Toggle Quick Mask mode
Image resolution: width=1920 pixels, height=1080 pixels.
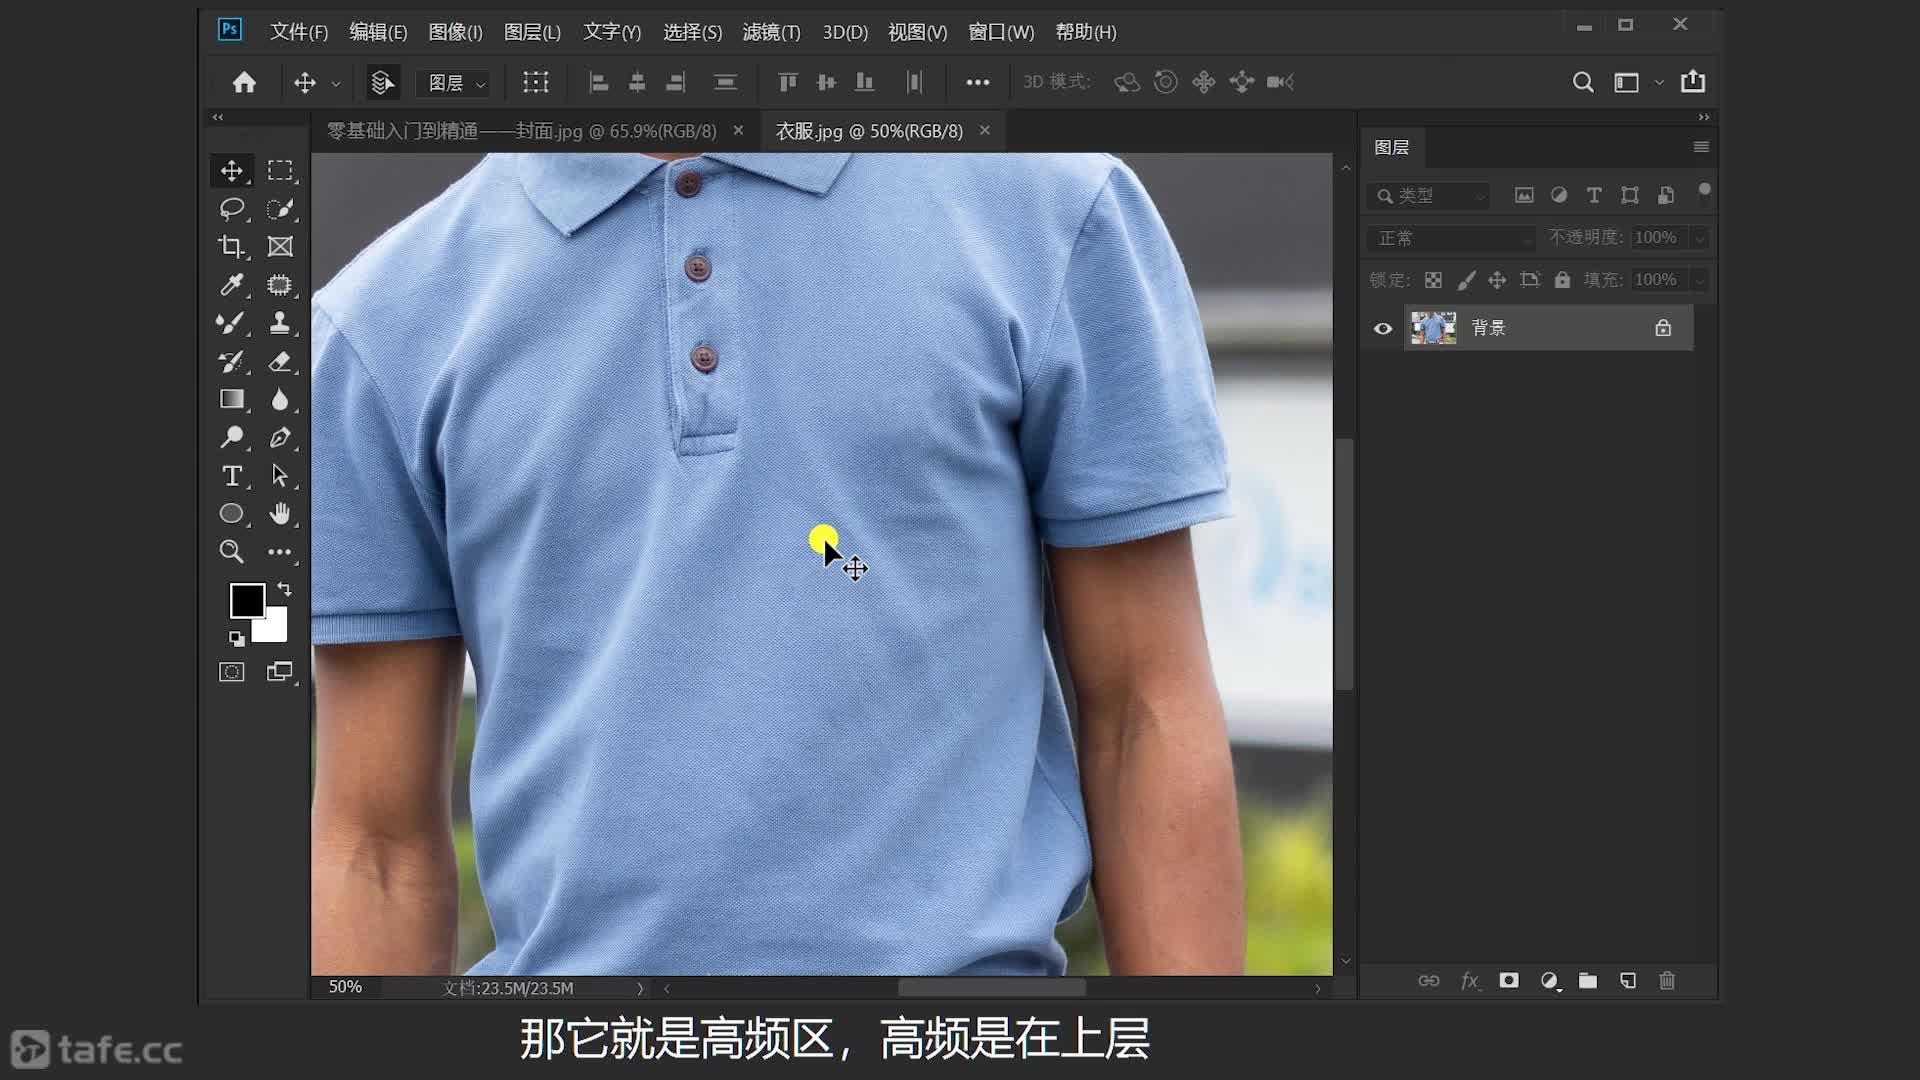point(232,672)
